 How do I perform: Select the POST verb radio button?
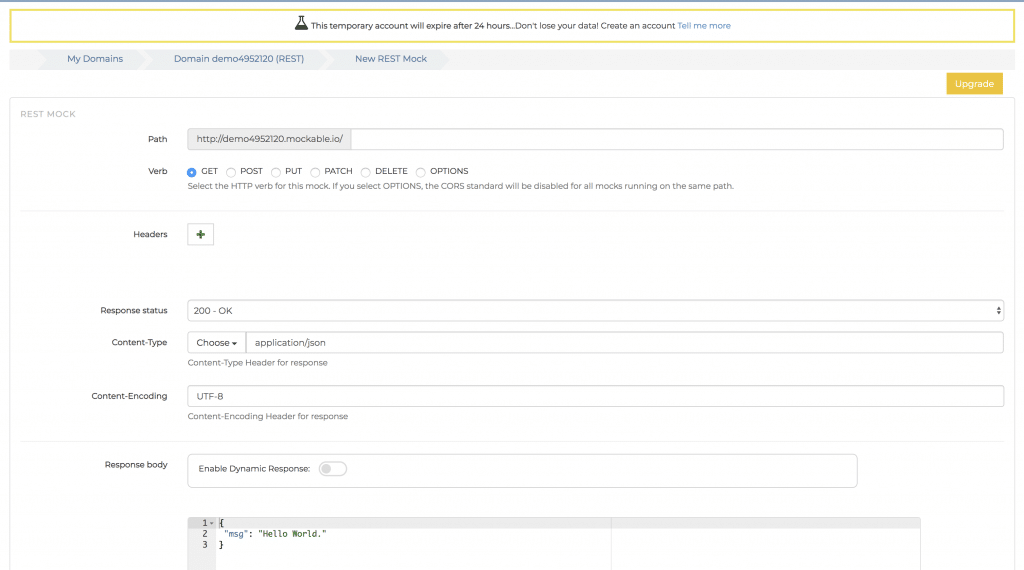point(231,172)
